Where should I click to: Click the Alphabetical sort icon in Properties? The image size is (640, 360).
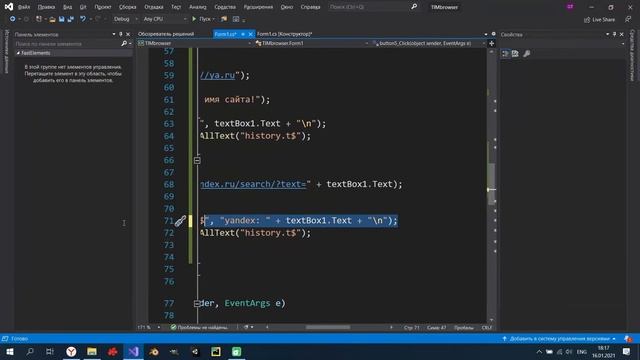515,53
